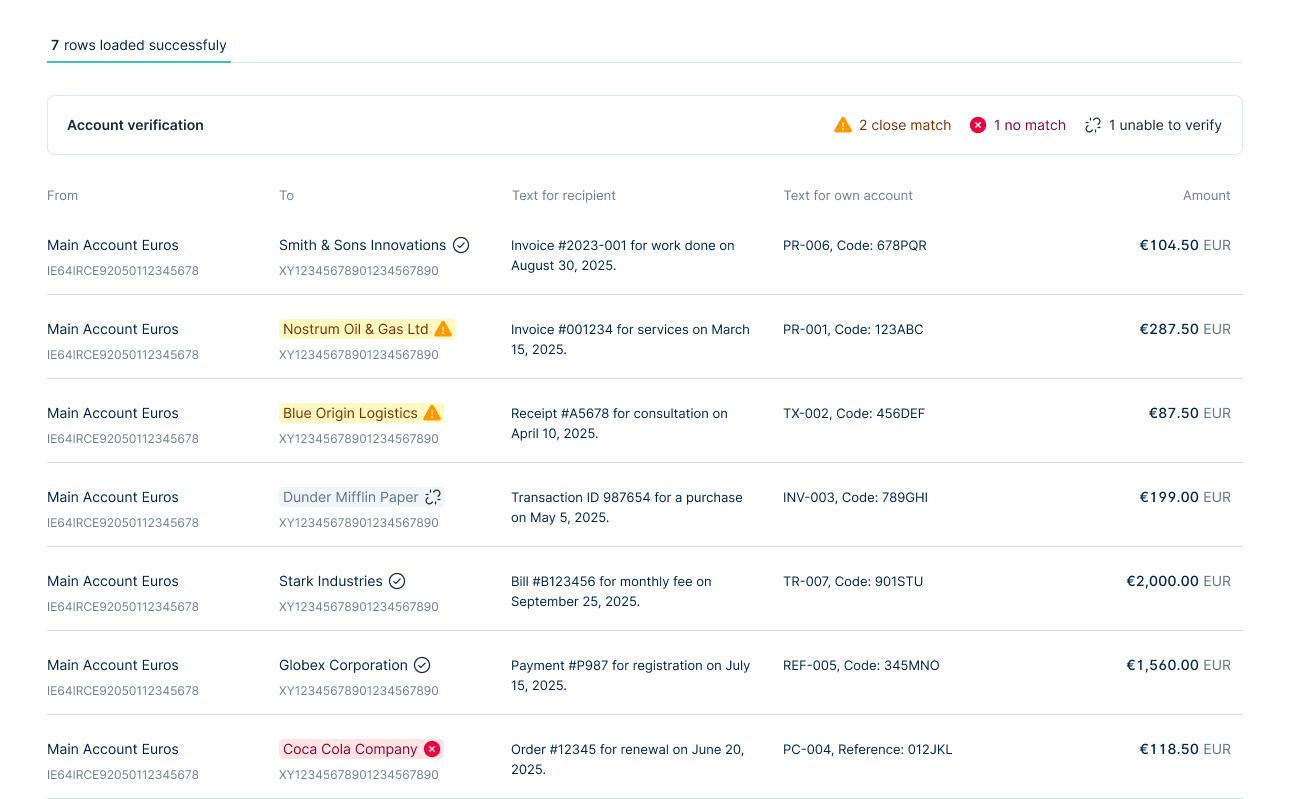Click the red-highlighted name 'Coca Cola Company'
Image resolution: width=1290 pixels, height=799 pixels.
click(350, 749)
